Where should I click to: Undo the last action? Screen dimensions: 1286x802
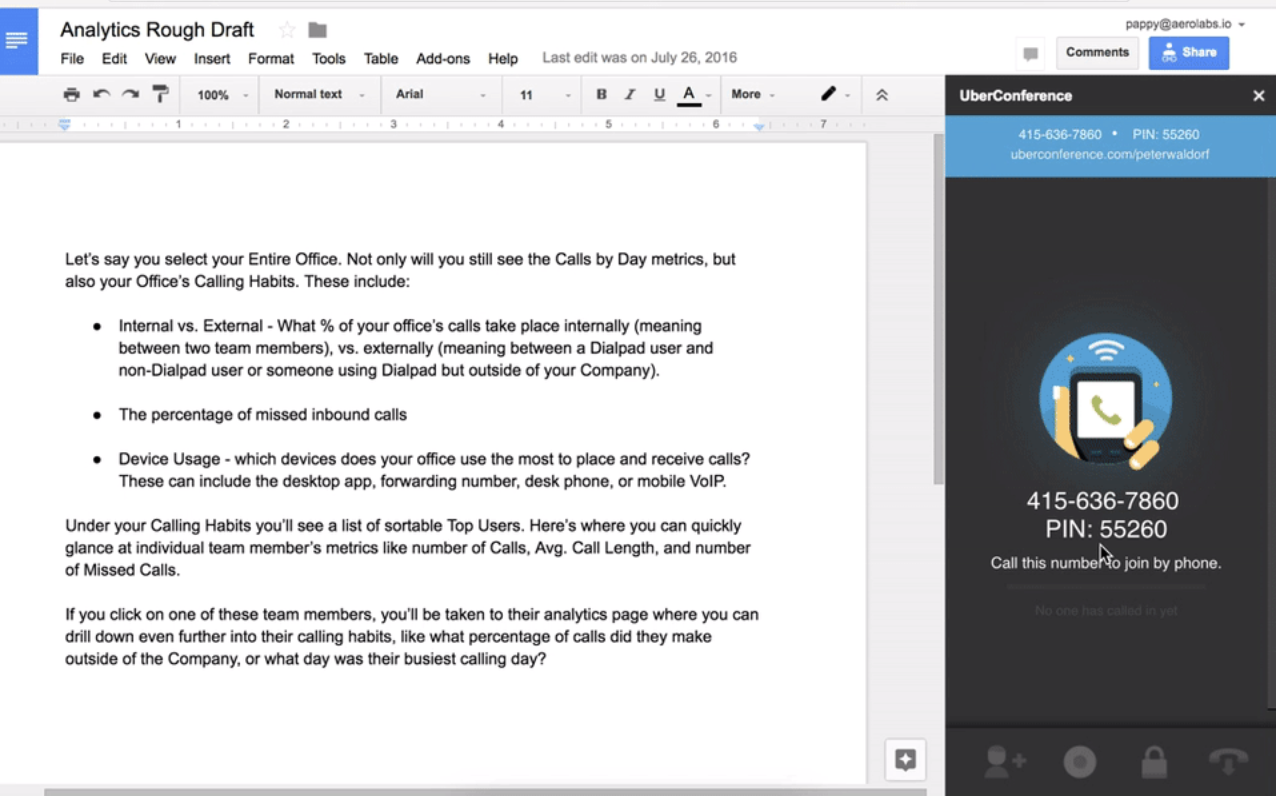[x=101, y=94]
